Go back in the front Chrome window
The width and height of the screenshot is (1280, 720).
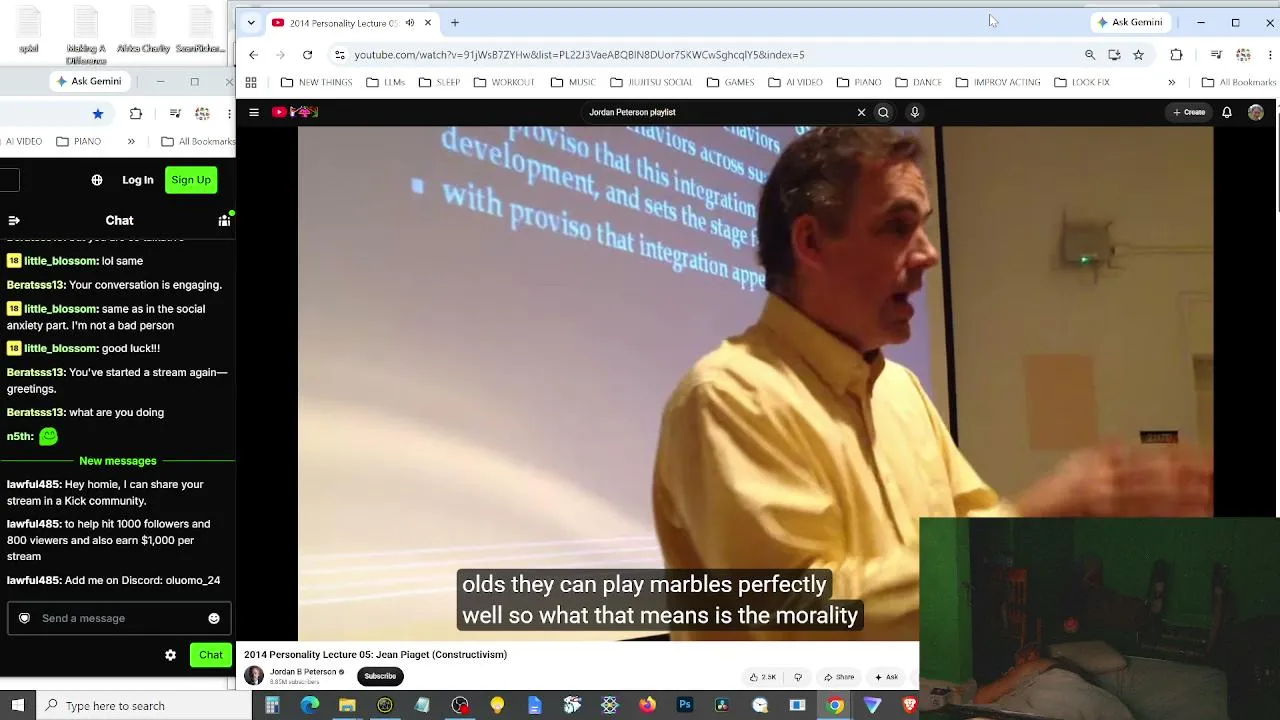[x=253, y=55]
